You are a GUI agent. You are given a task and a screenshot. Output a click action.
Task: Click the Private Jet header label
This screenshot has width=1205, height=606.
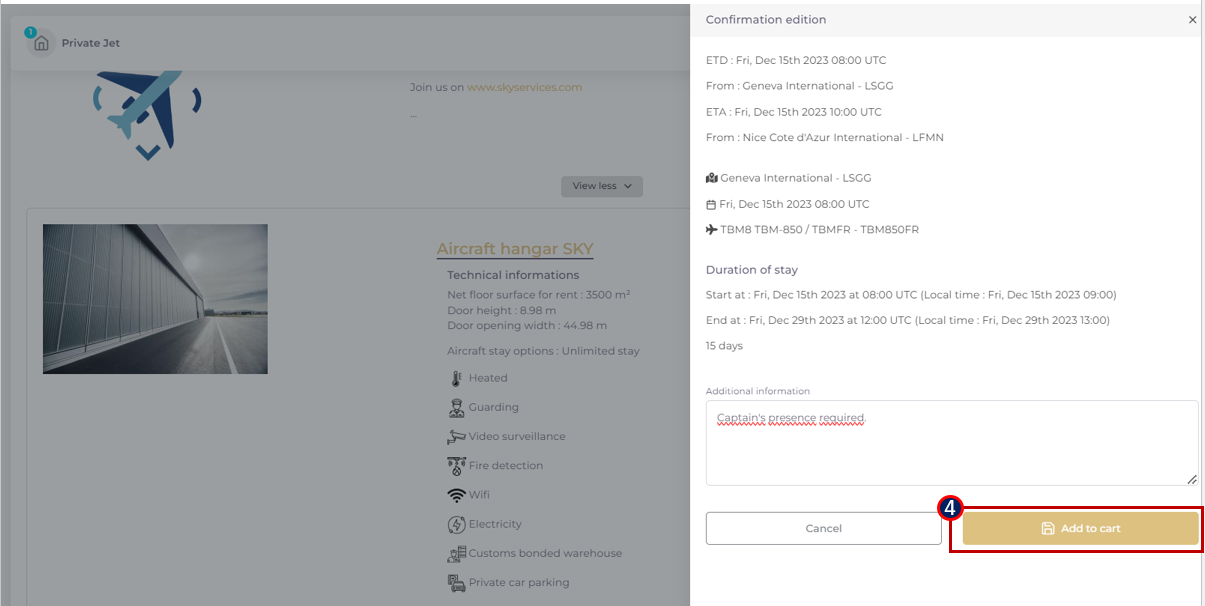coord(91,43)
